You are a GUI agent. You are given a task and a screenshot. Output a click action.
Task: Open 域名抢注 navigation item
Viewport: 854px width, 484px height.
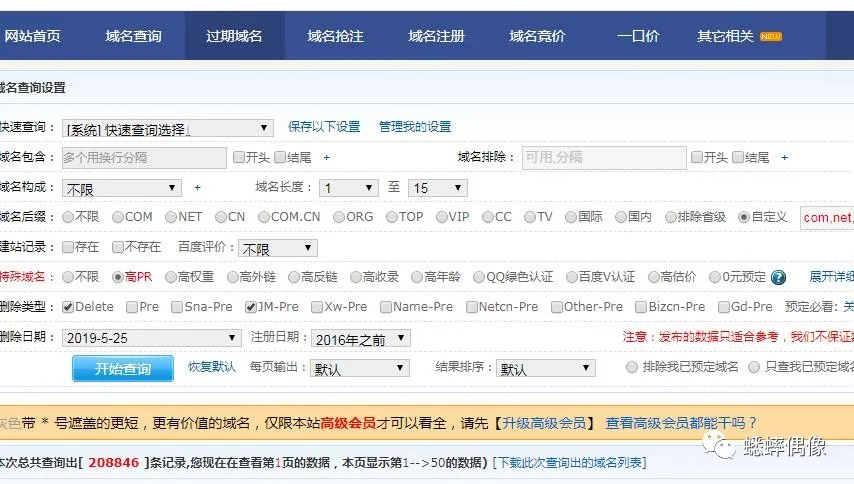[335, 36]
